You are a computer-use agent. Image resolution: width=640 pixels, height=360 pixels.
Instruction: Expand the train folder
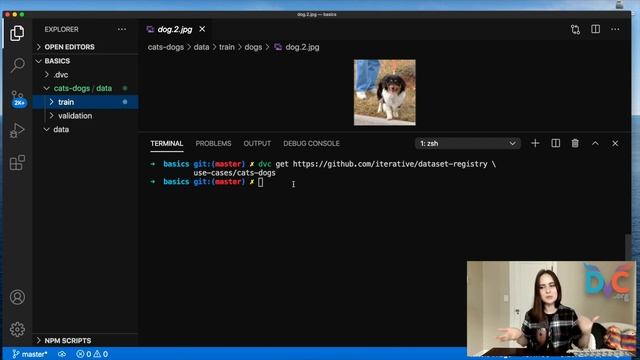pyautogui.click(x=86, y=102)
